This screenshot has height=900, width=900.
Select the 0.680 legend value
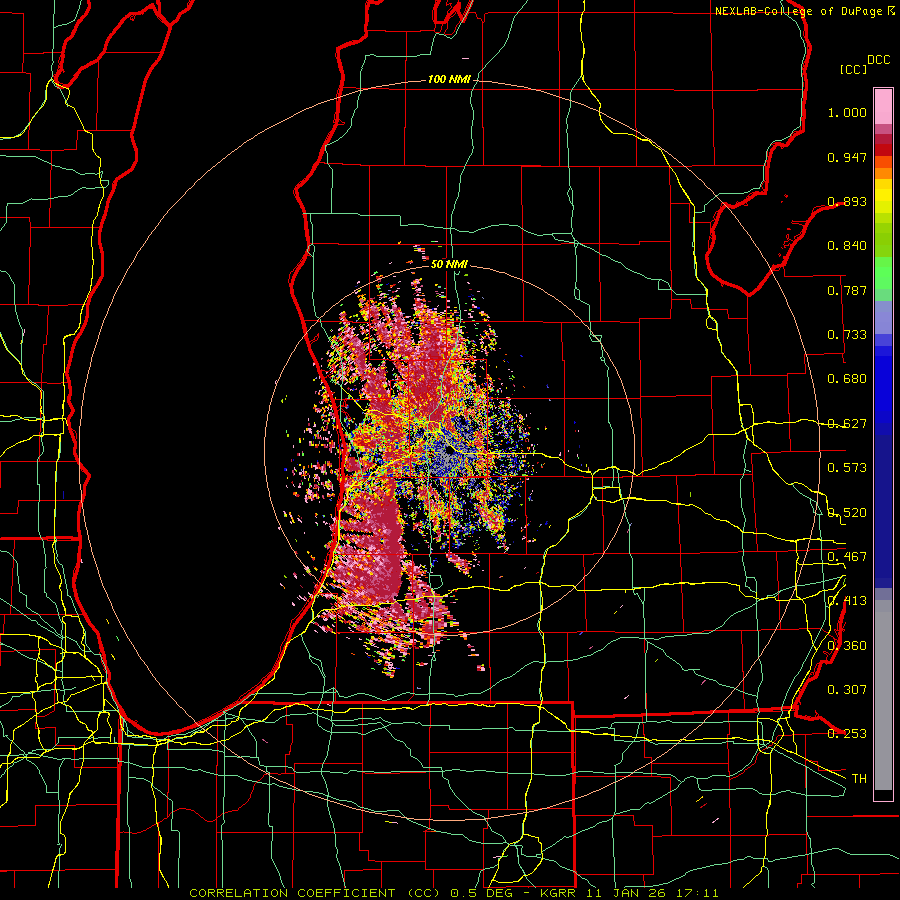coord(847,379)
